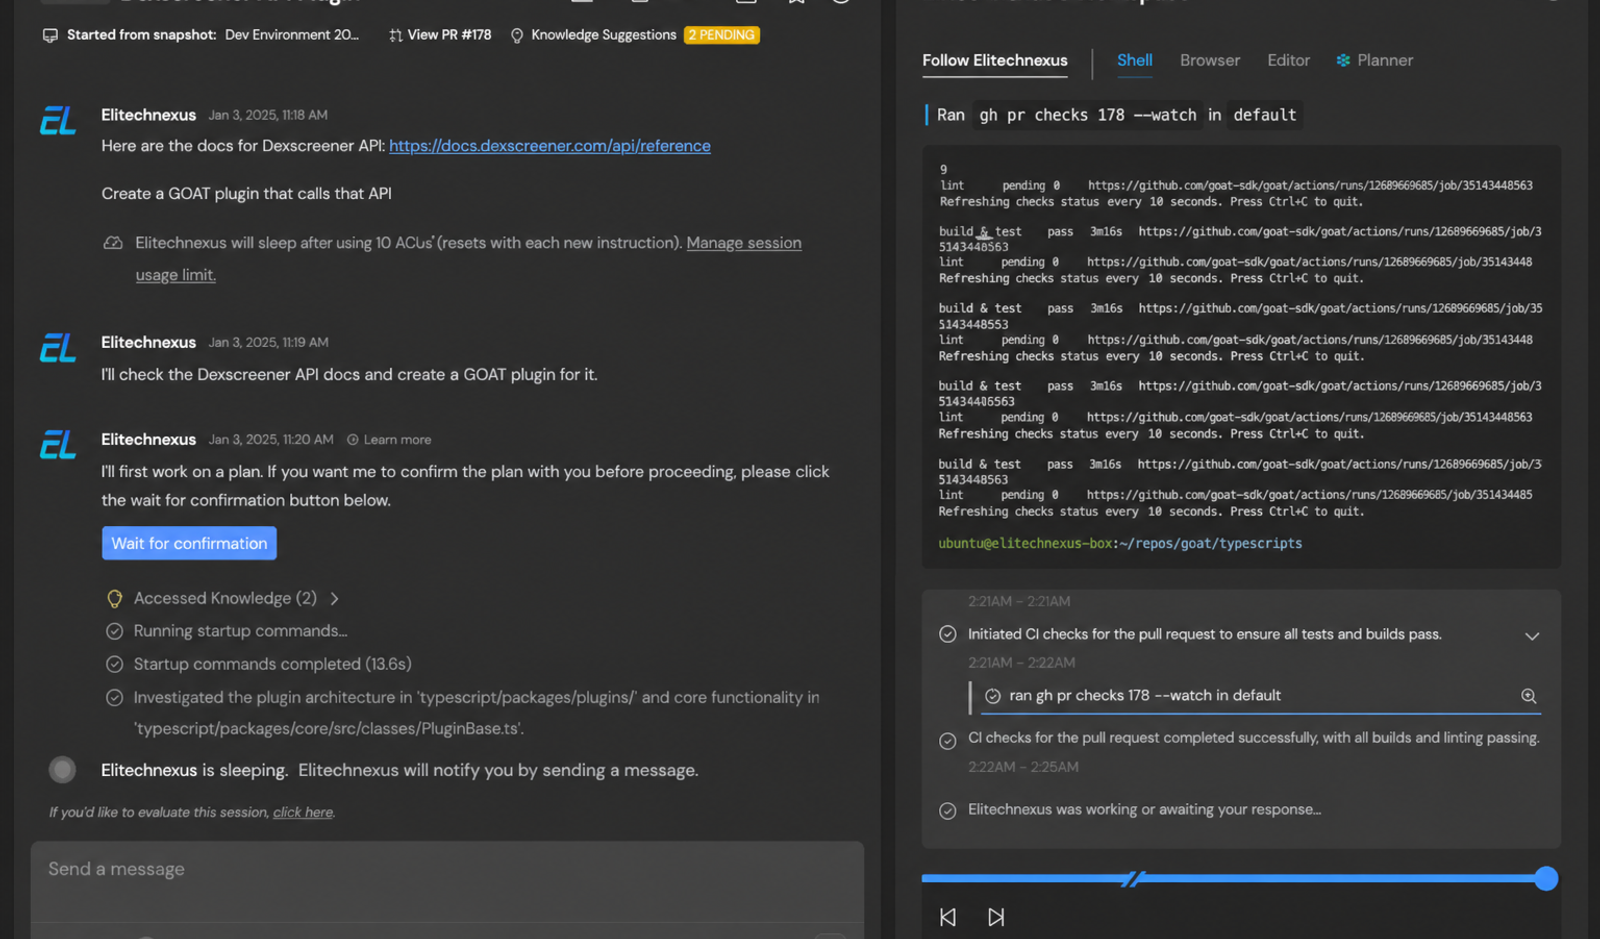
Task: Click the slash marker on the timeline
Action: point(1133,879)
